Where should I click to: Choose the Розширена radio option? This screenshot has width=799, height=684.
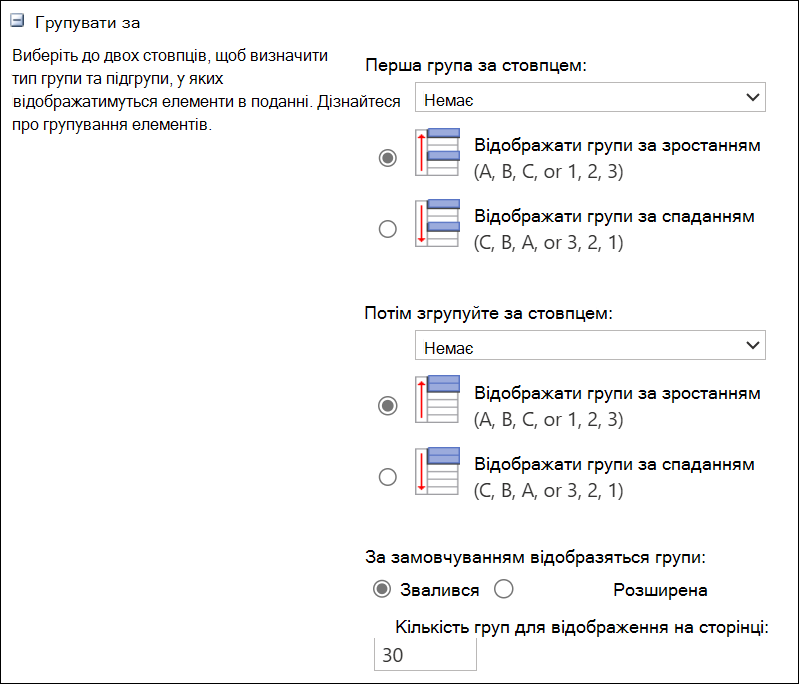tap(503, 589)
